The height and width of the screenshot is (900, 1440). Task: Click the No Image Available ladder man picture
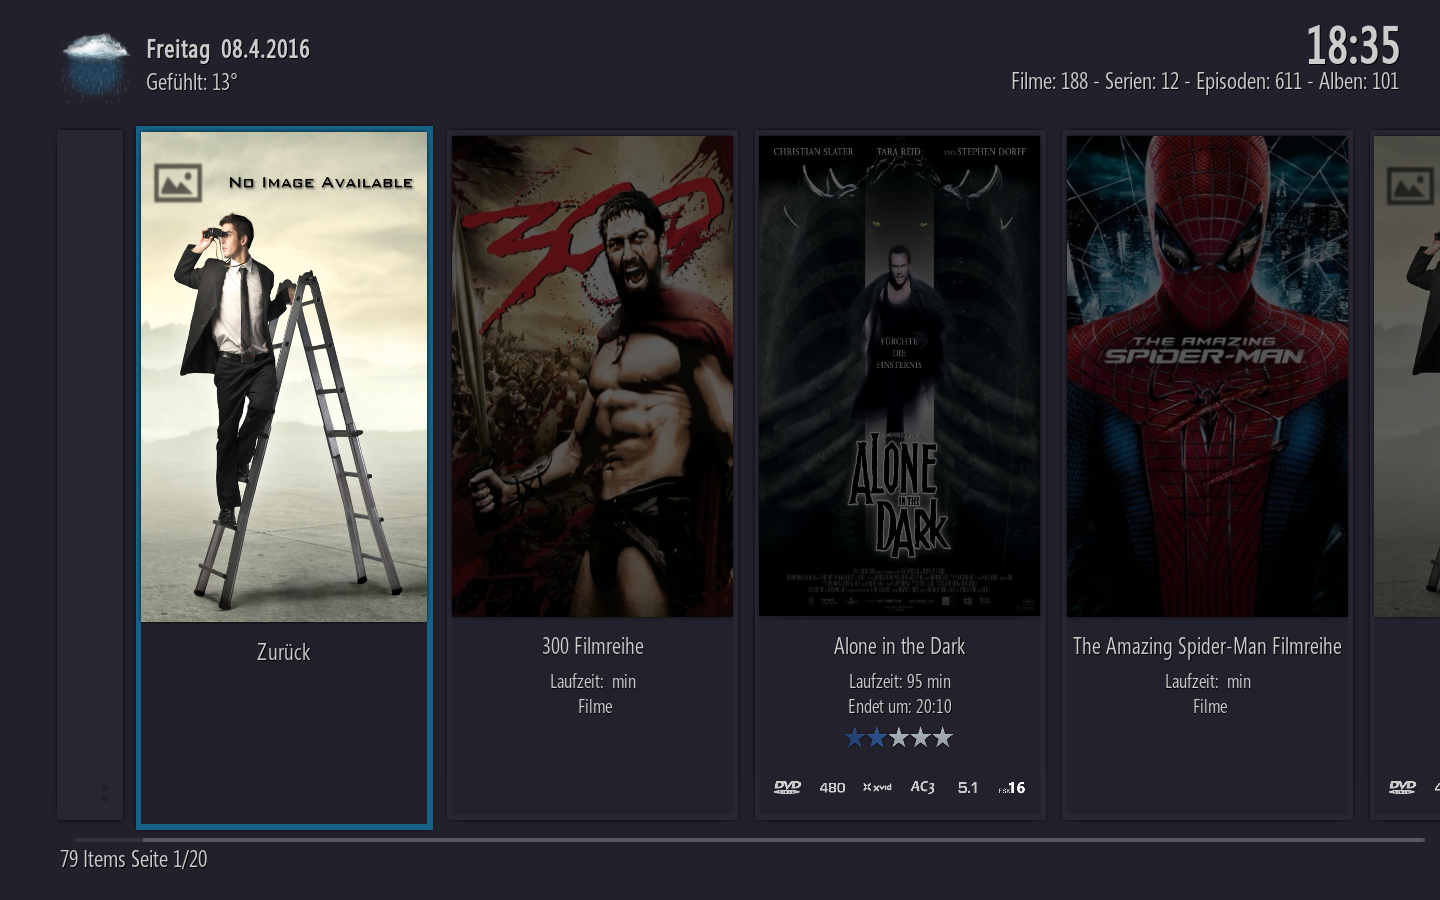click(x=284, y=377)
